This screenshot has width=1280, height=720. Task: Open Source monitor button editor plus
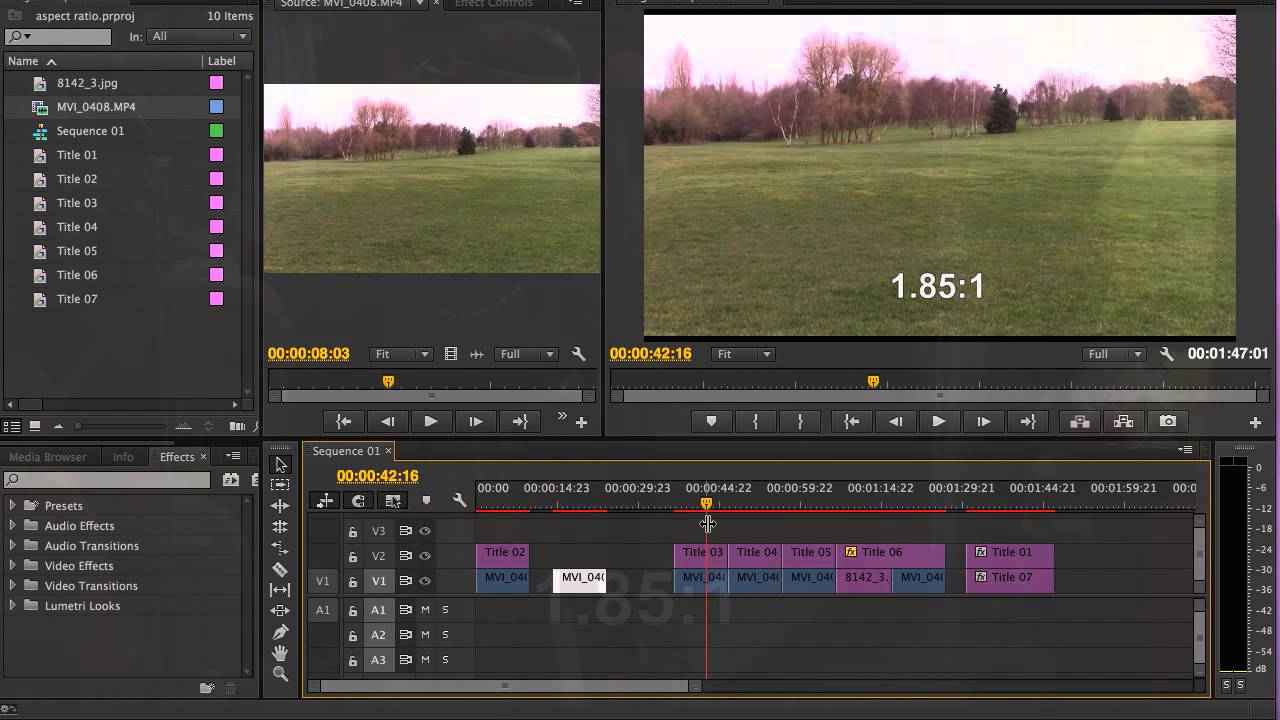[581, 423]
